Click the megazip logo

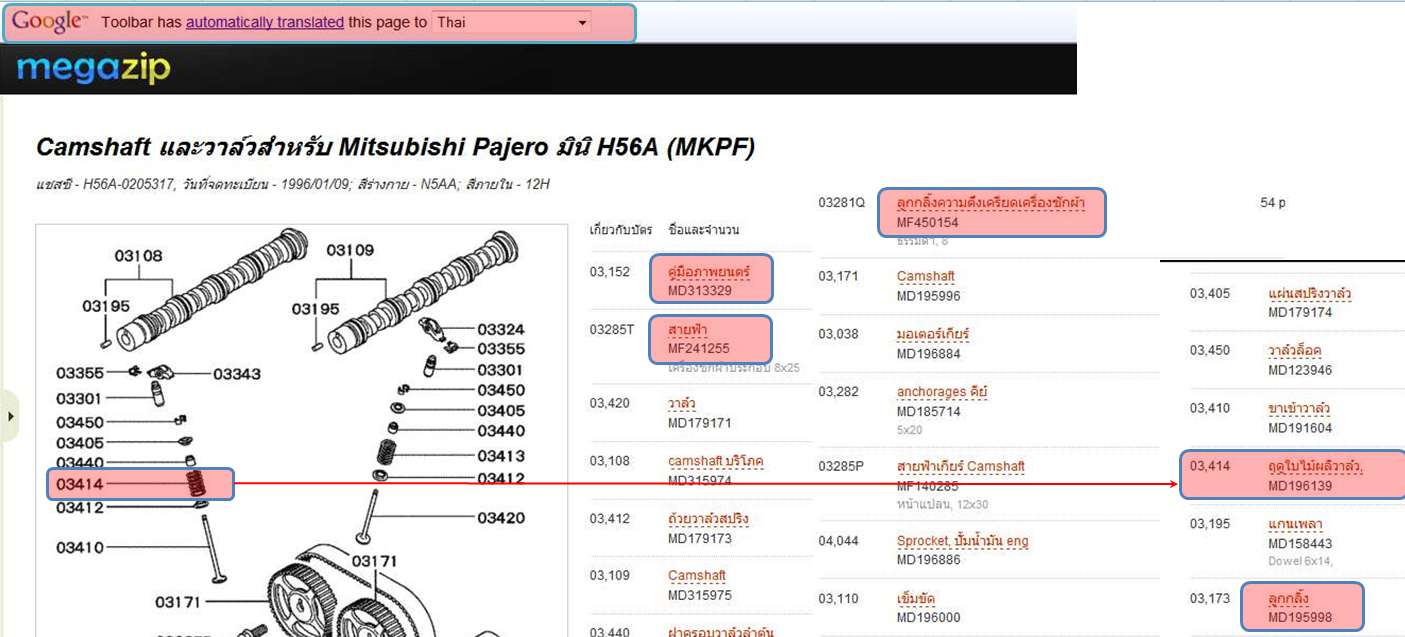click(x=94, y=69)
